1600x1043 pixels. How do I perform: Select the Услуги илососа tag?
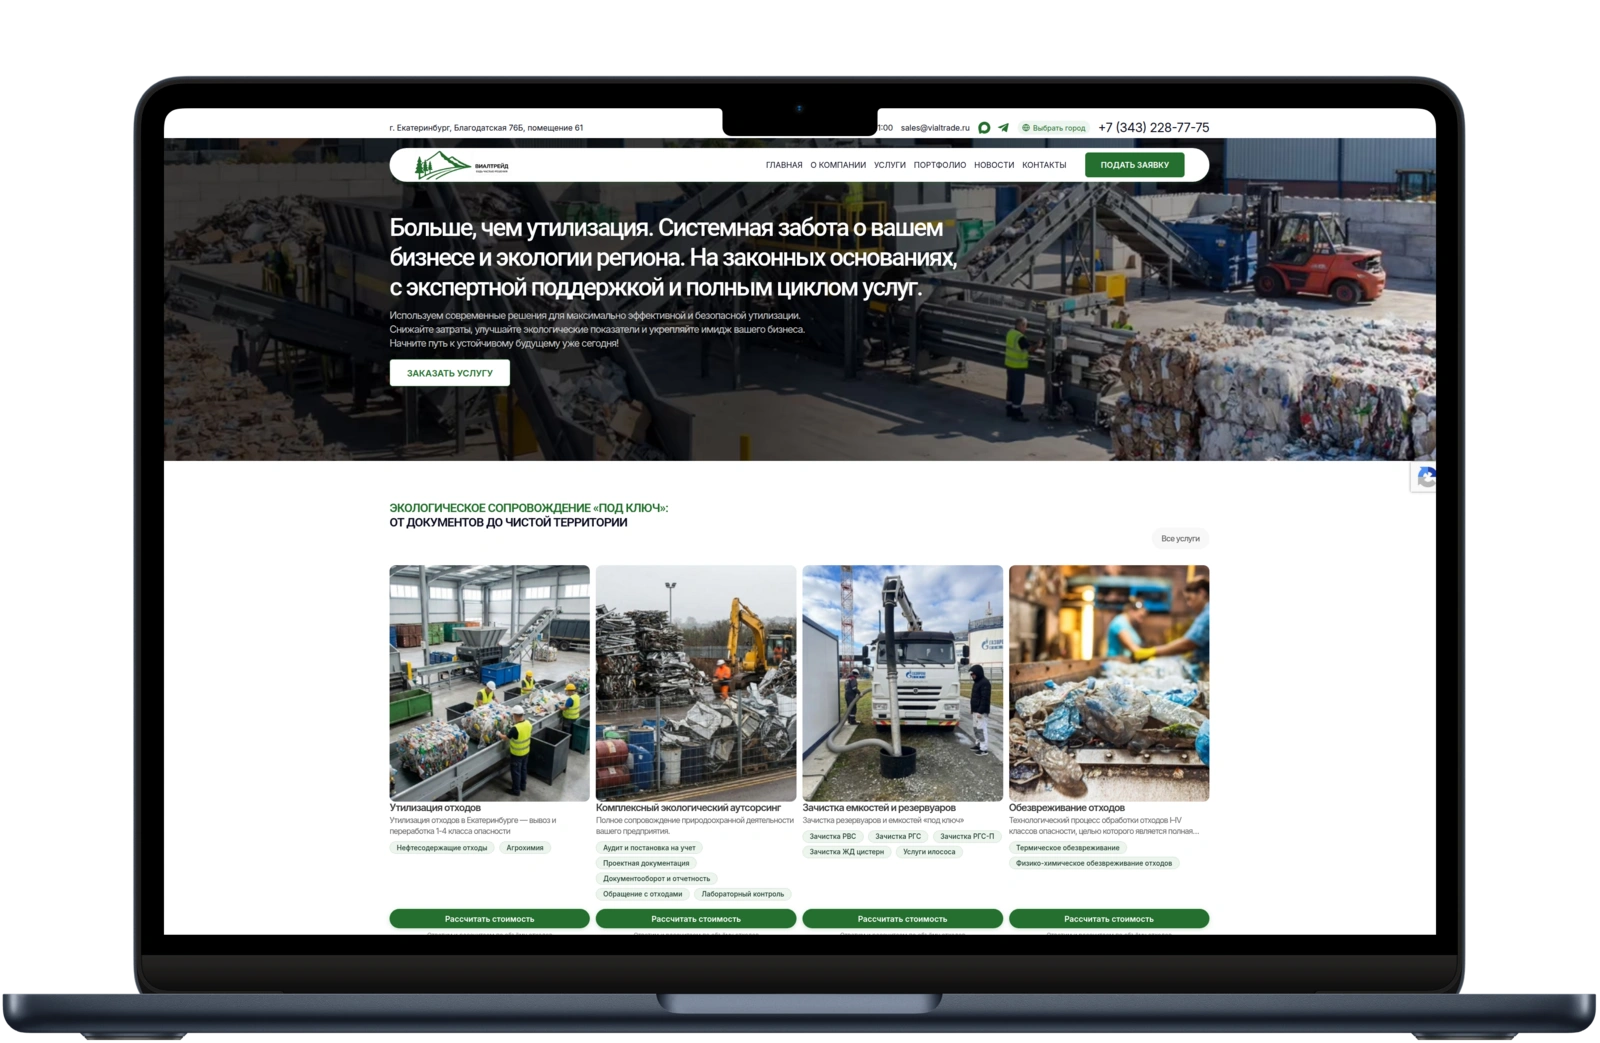pos(929,852)
